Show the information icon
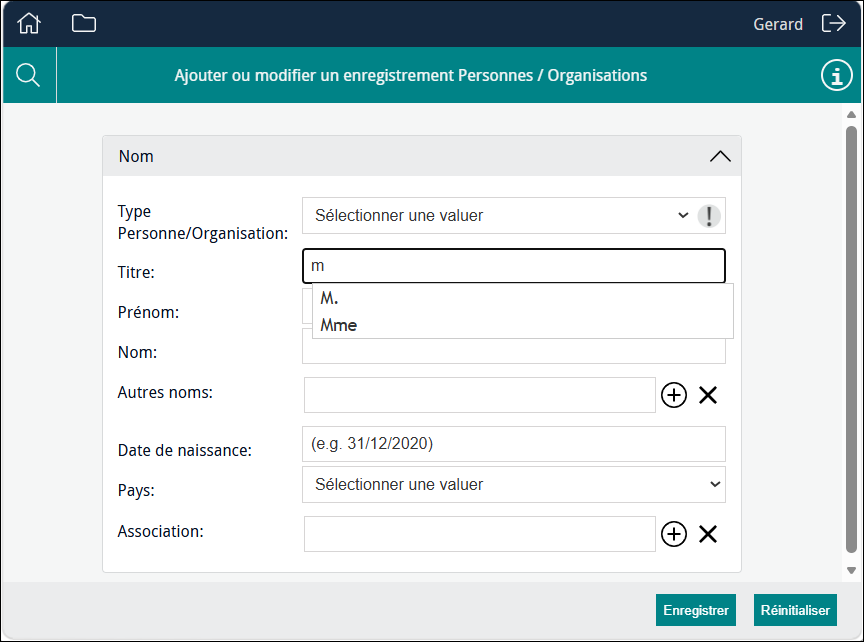Screen dimensions: 864x642 836,75
